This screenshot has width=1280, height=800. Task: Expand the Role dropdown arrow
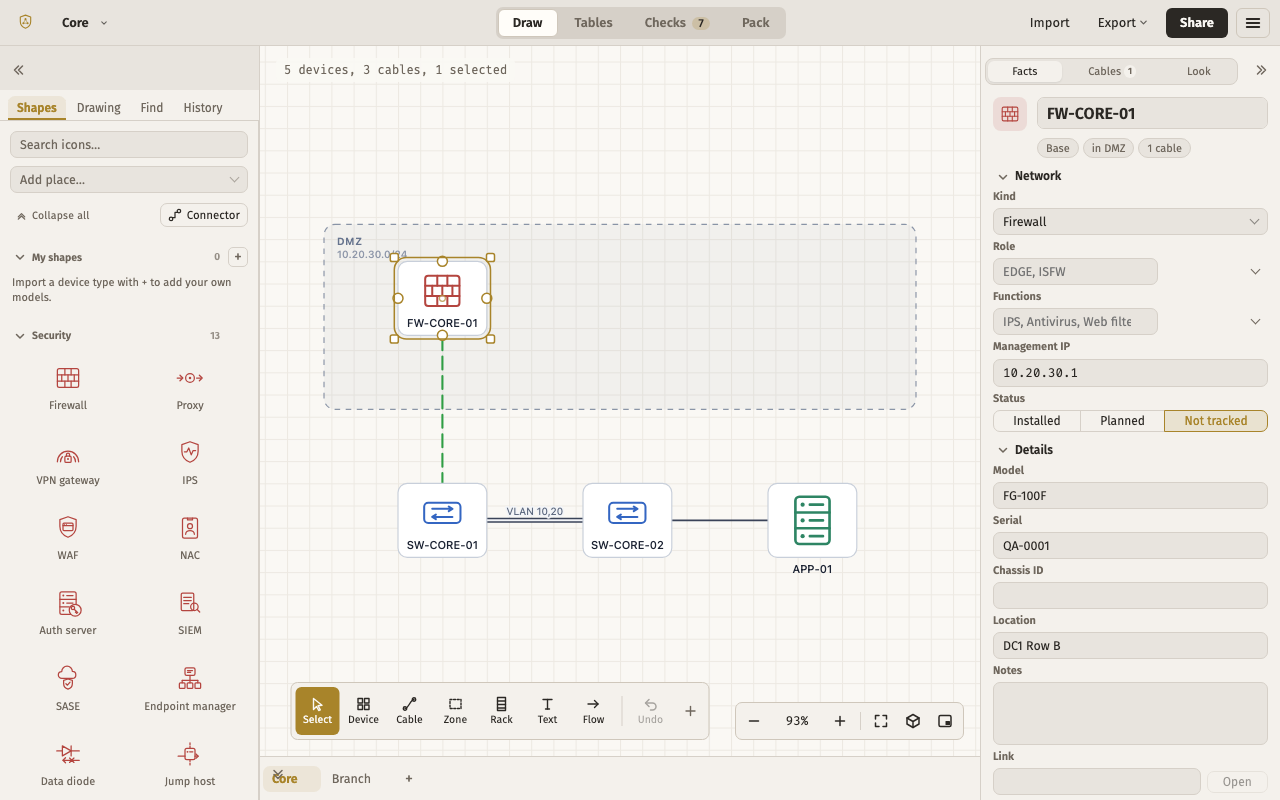(1256, 272)
